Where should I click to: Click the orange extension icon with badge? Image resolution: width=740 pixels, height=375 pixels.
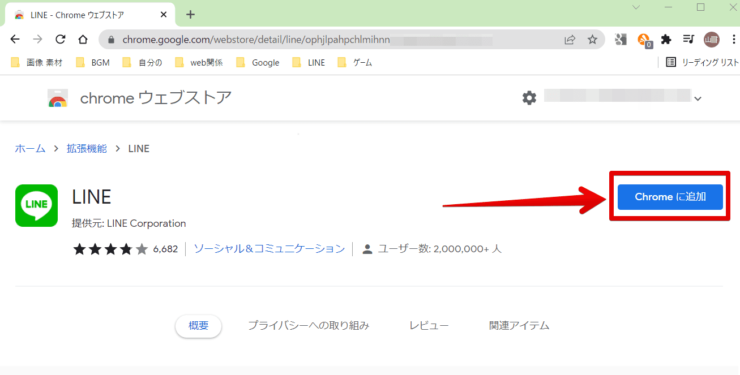[644, 40]
